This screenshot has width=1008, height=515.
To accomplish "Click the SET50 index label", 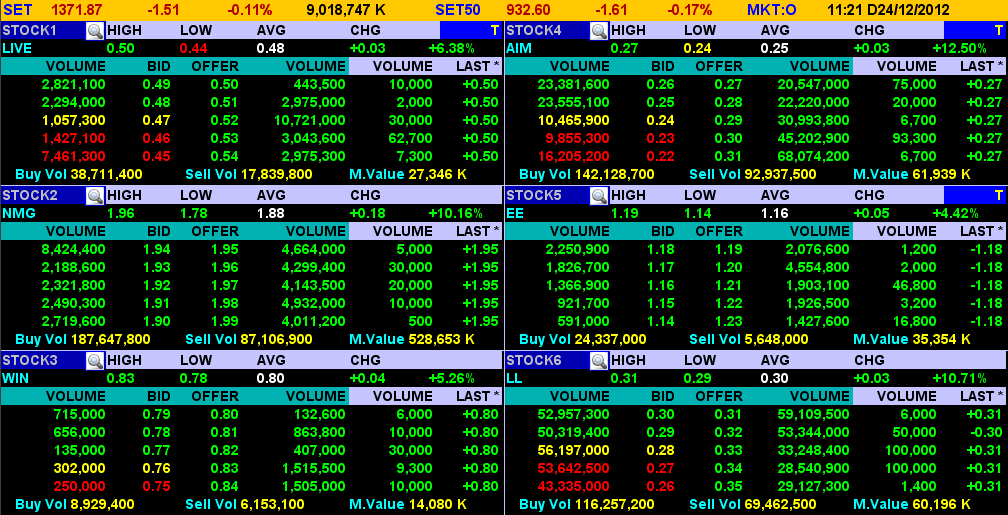I will click(x=457, y=10).
